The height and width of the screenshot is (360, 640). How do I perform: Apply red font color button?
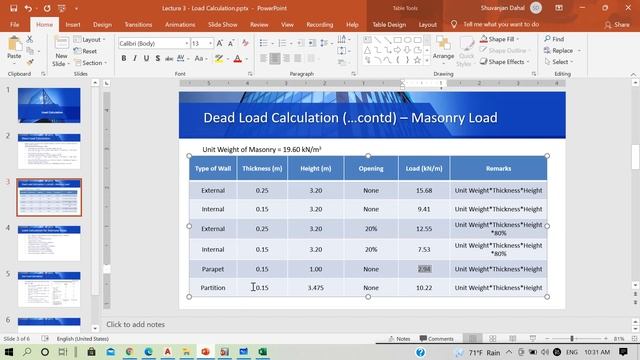pyautogui.click(x=238, y=59)
